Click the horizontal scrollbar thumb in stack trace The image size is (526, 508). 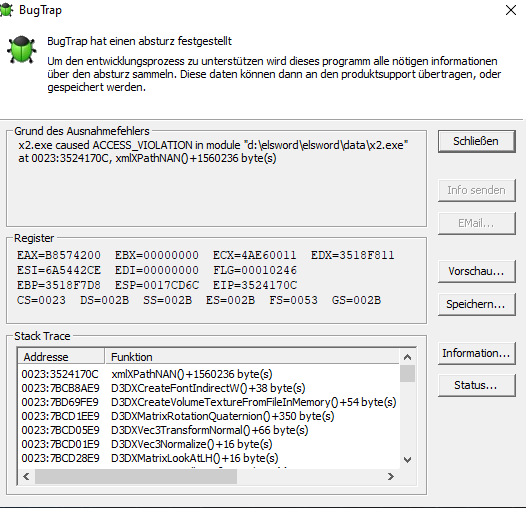(x=136, y=476)
